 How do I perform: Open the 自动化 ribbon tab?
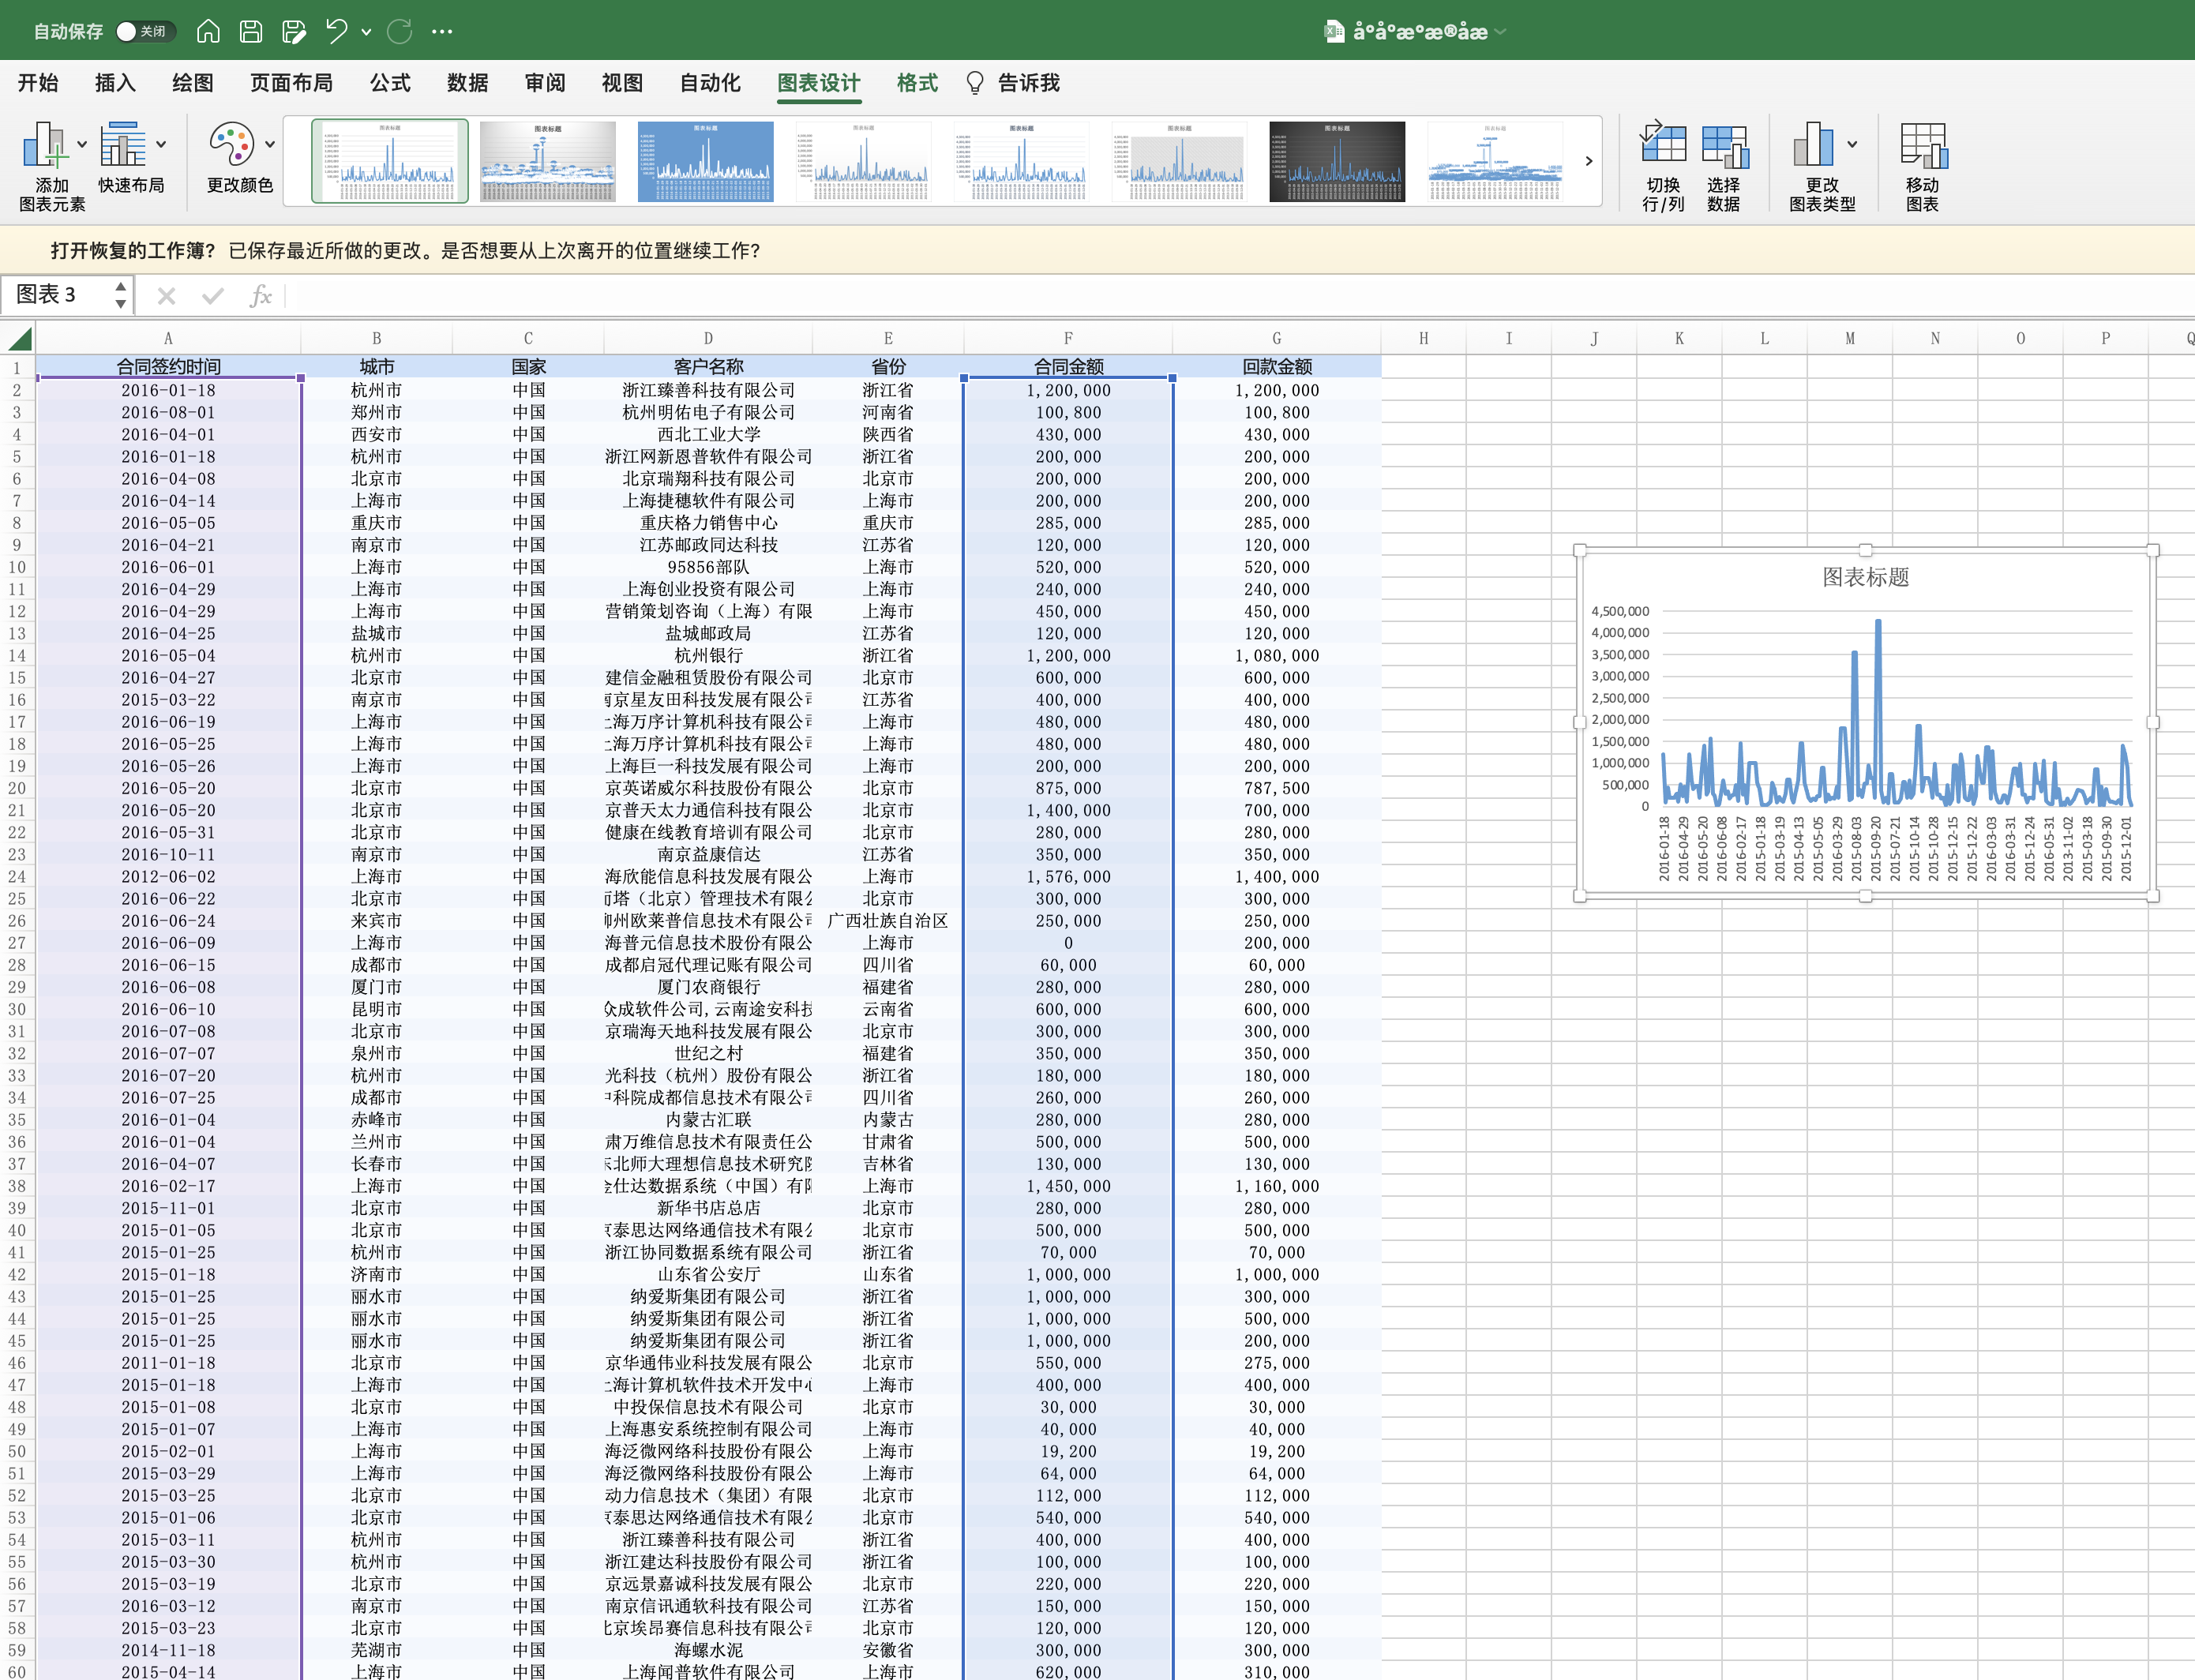(x=710, y=83)
